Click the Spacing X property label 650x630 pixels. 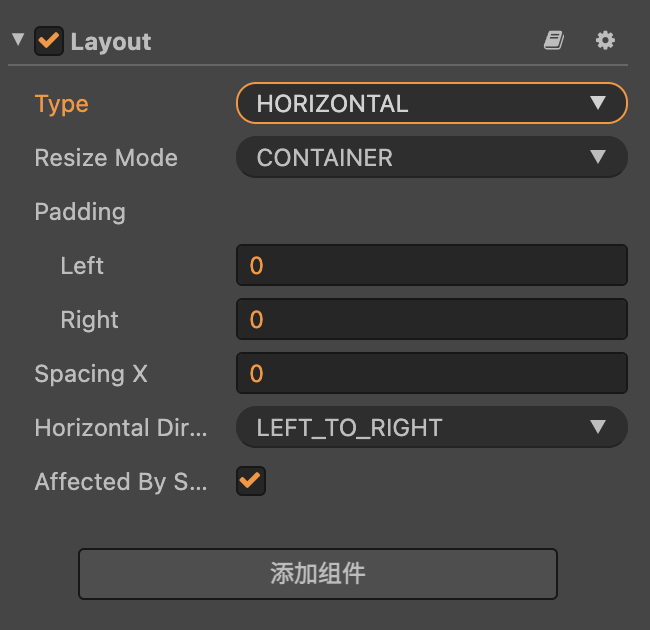tap(91, 374)
